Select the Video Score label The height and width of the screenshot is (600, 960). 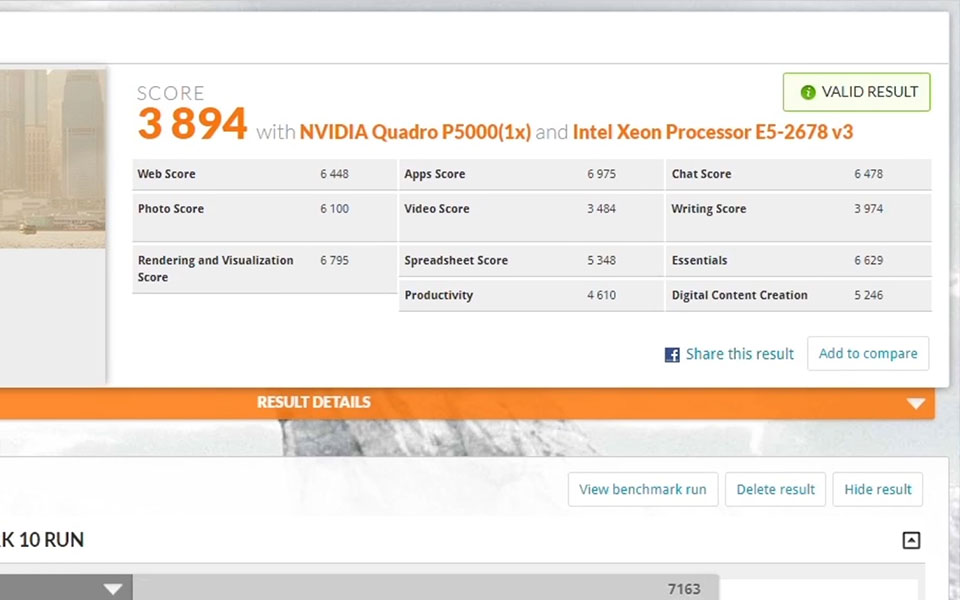(x=437, y=209)
